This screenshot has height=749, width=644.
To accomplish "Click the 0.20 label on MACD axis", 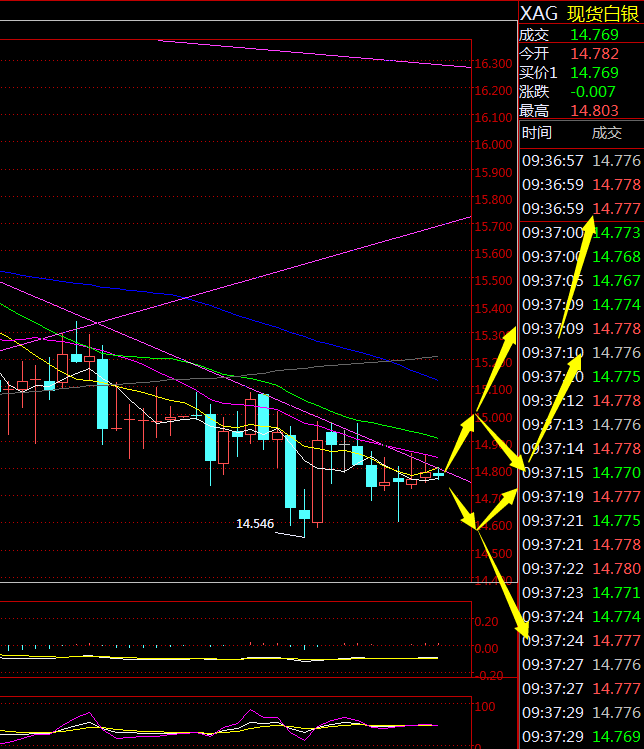I will pyautogui.click(x=486, y=621).
